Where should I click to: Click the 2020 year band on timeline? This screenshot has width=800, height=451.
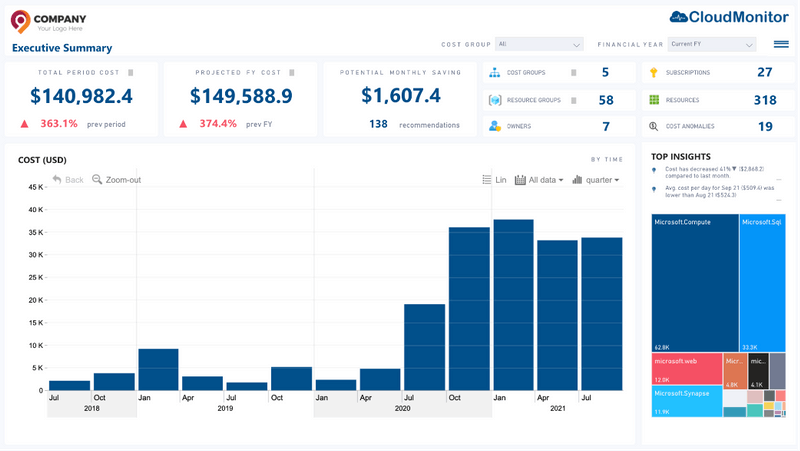[x=403, y=409]
